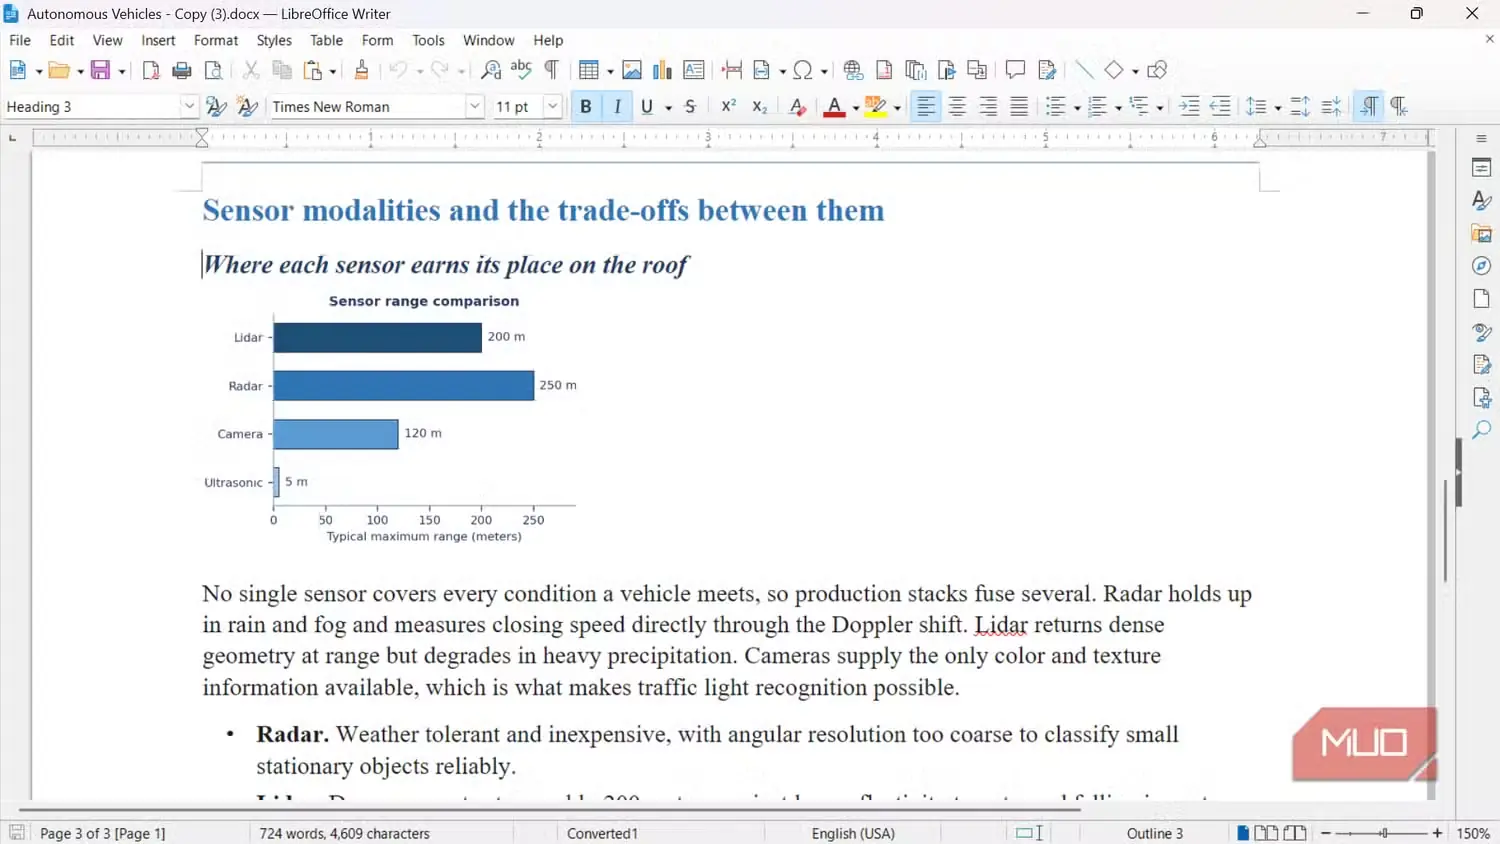Click the Outline 3 status field
The width and height of the screenshot is (1500, 844).
[x=1155, y=833]
